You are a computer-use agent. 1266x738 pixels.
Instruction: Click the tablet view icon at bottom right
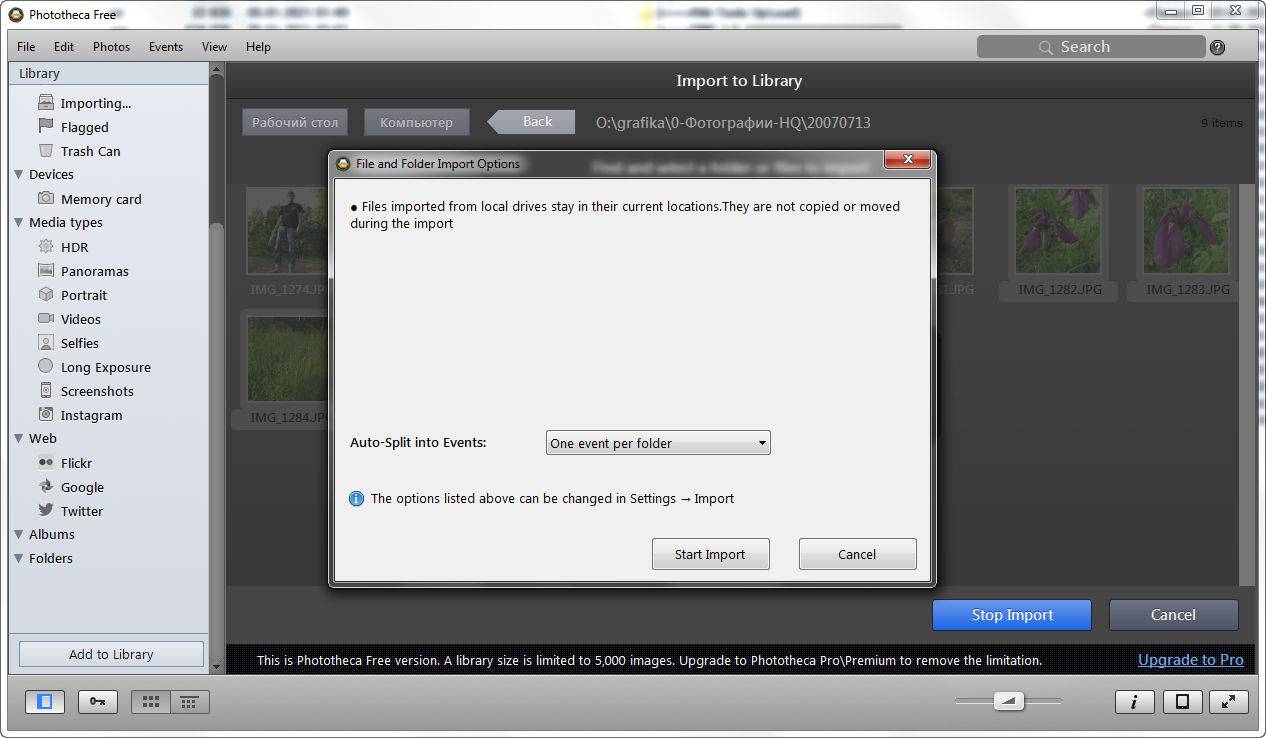(1182, 702)
